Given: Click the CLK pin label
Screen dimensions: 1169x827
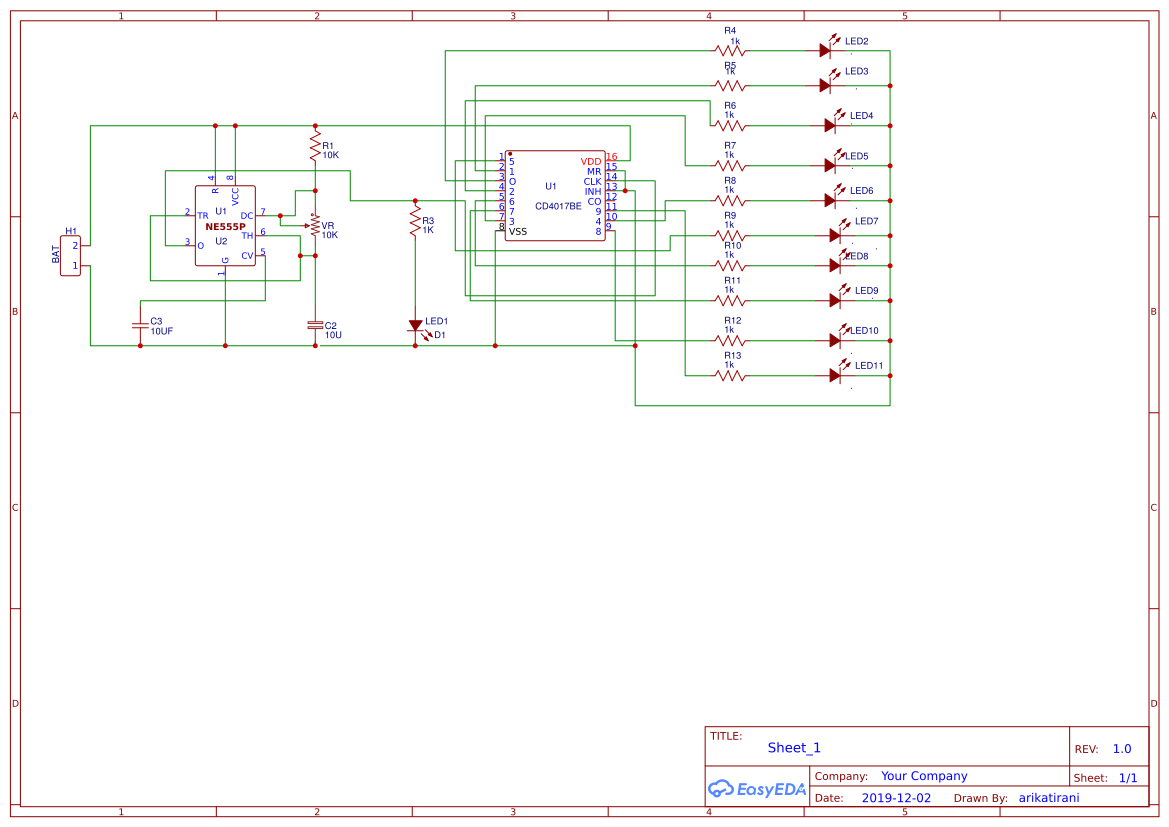Looking at the screenshot, I should click(592, 182).
